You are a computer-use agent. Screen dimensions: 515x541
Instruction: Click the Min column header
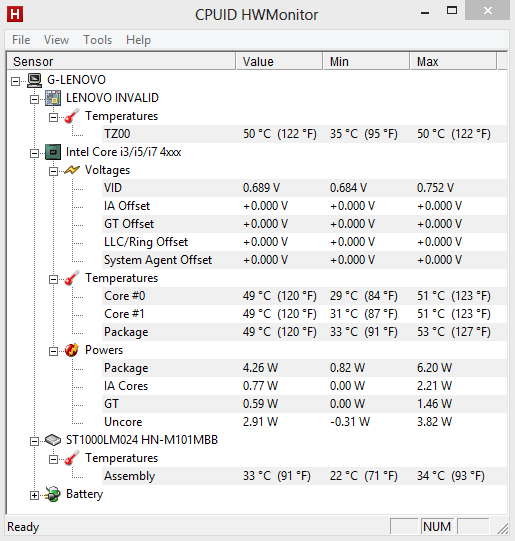(366, 61)
